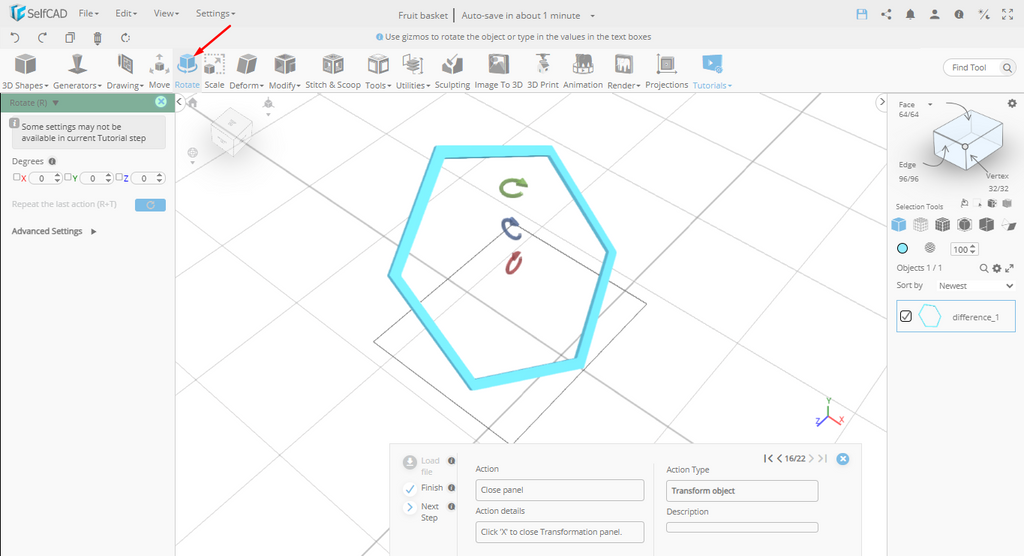Click the save floppy disk icon
This screenshot has height=556, width=1024.
pos(862,14)
